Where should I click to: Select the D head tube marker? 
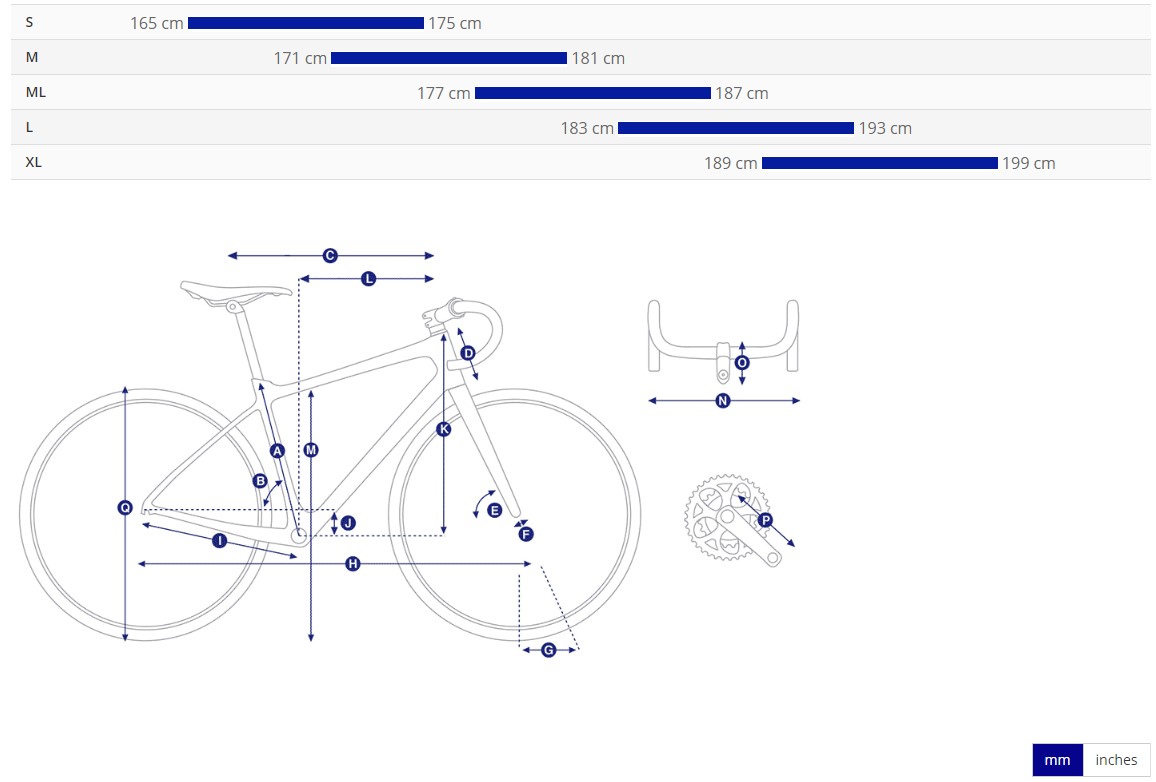click(x=467, y=353)
